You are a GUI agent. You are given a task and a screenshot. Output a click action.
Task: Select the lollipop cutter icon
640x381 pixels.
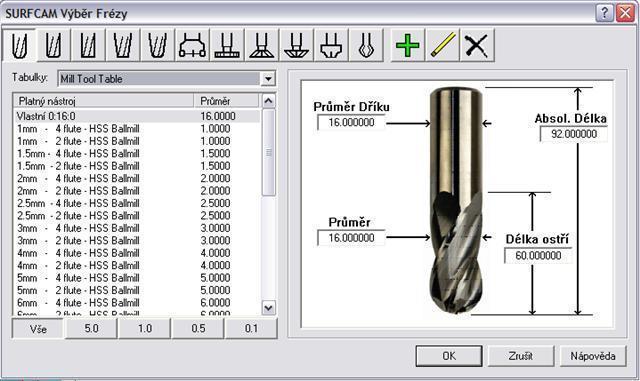pos(366,45)
